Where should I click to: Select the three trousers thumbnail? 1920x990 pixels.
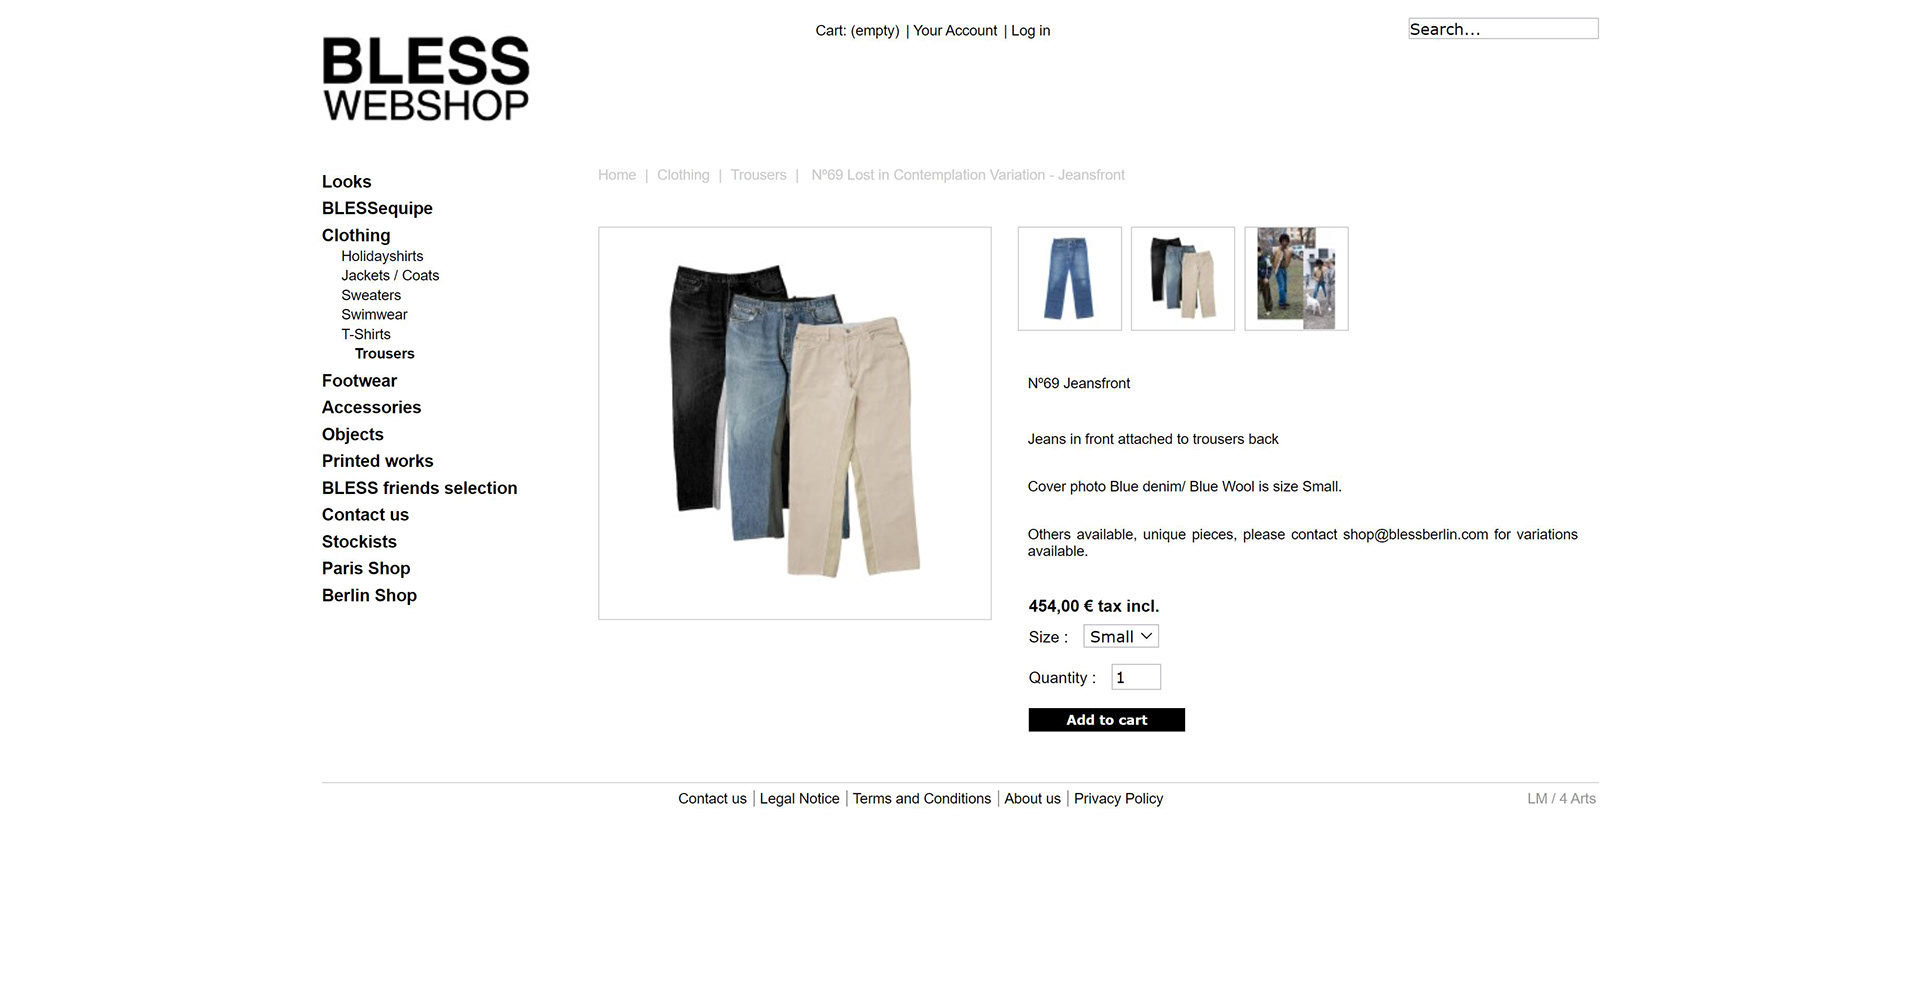pyautogui.click(x=1183, y=278)
